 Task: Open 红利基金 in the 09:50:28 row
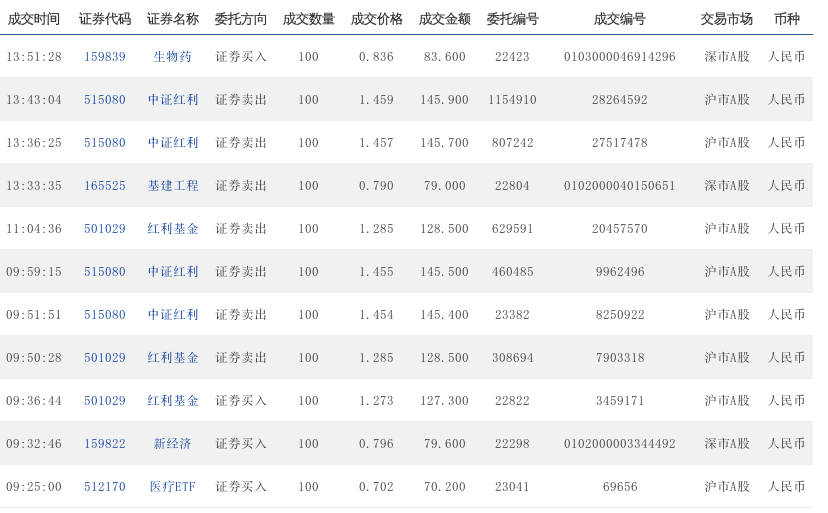pyautogui.click(x=173, y=358)
